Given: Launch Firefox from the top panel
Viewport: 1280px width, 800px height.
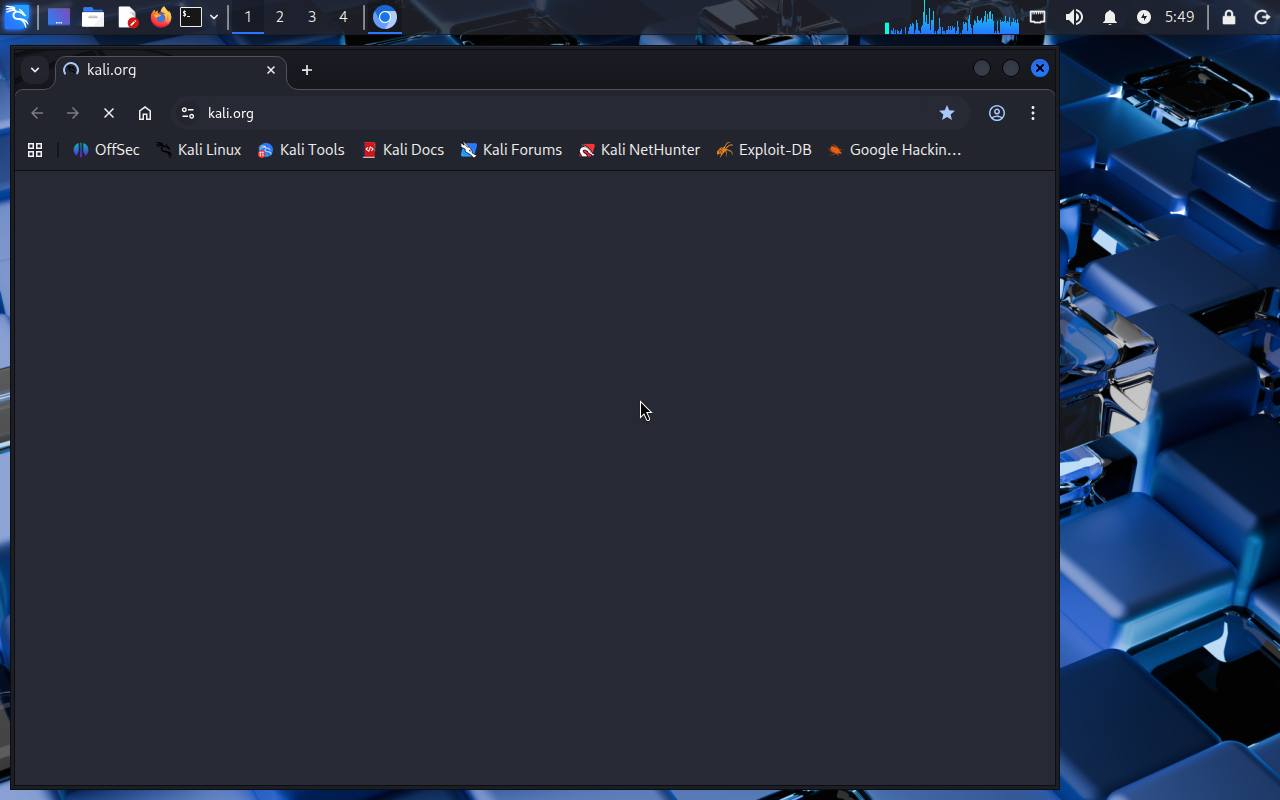Looking at the screenshot, I should 161,17.
